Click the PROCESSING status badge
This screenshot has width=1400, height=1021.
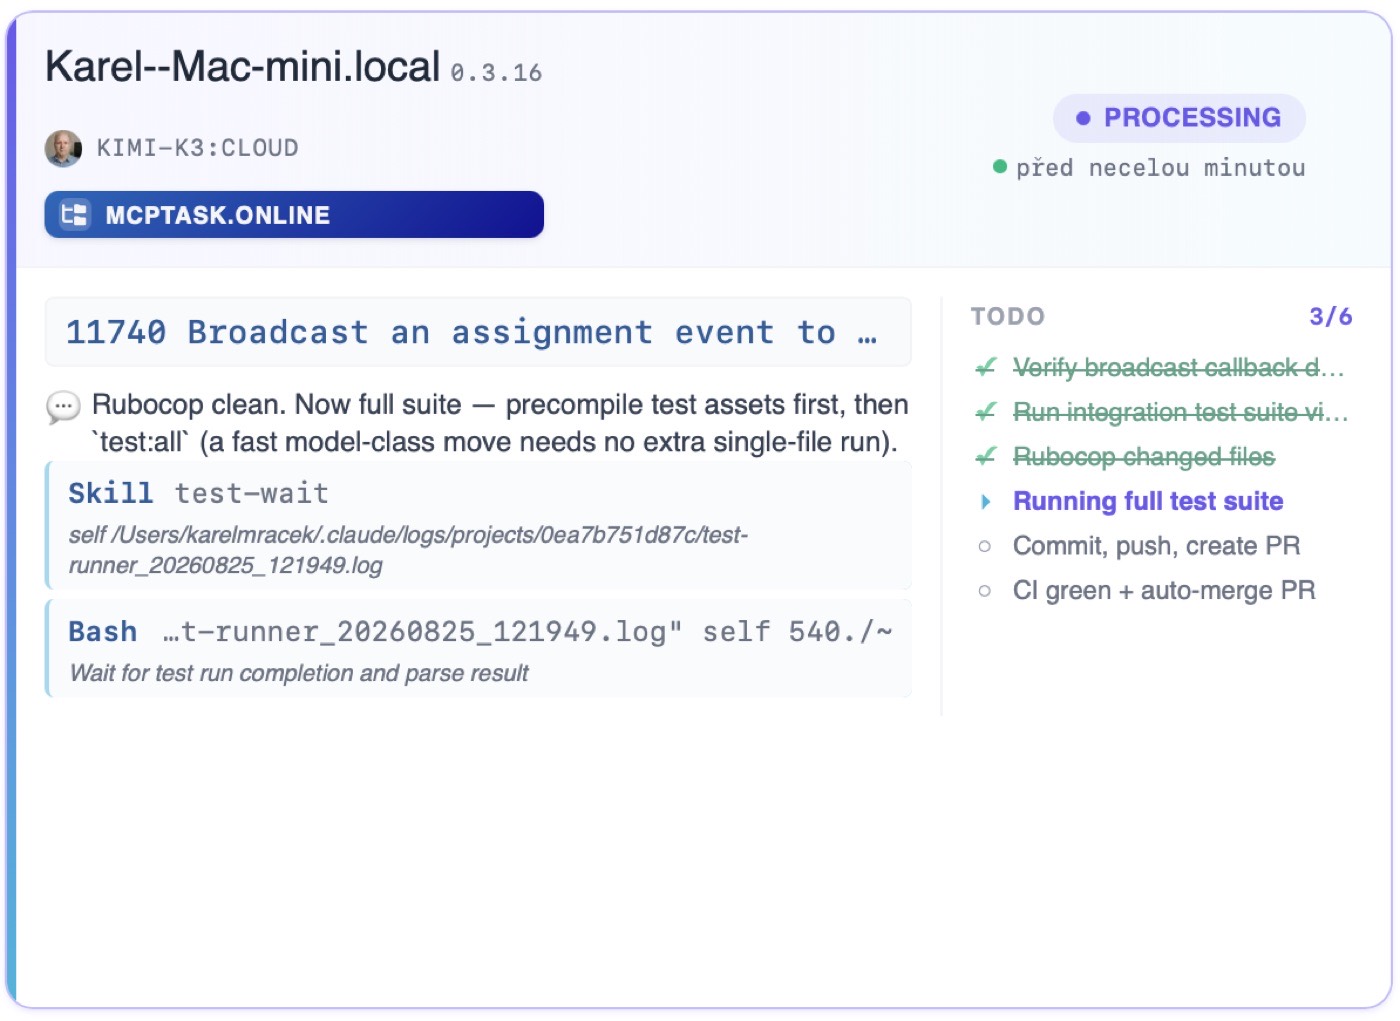coord(1179,118)
